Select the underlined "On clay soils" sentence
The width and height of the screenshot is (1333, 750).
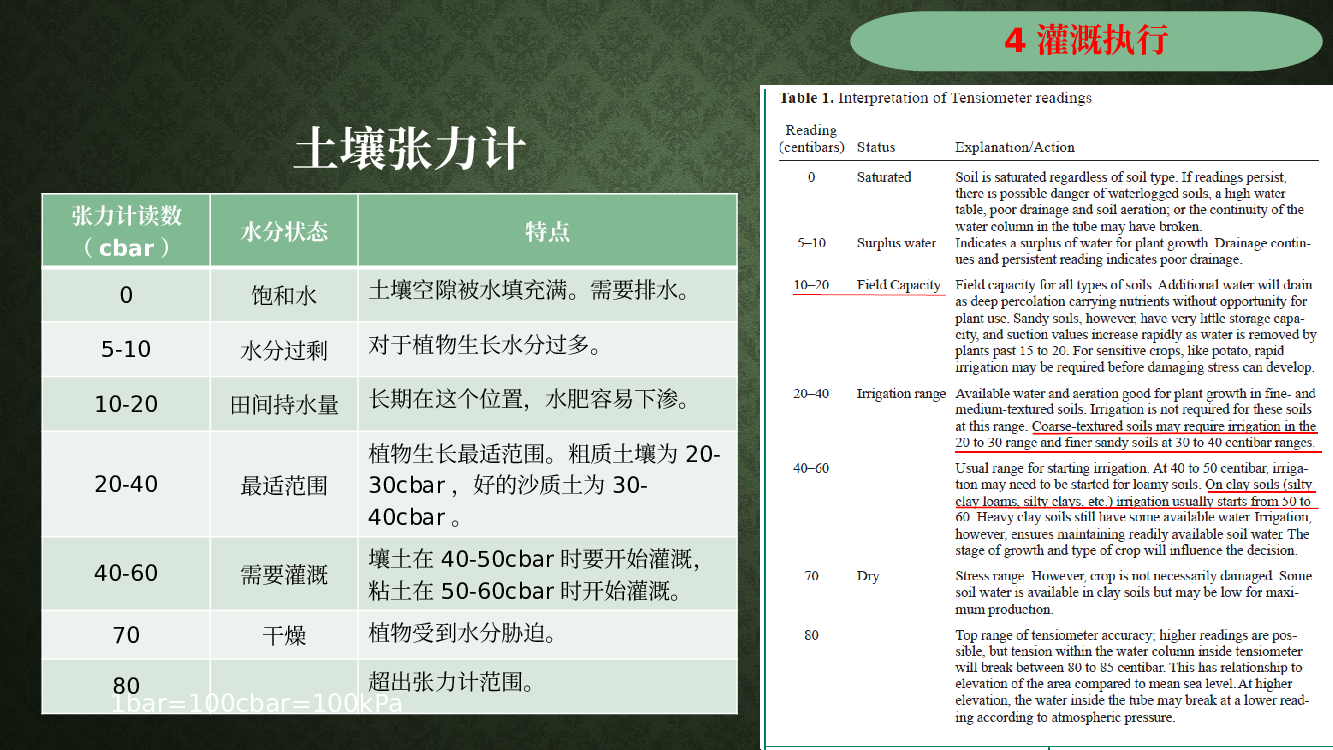pos(1135,493)
